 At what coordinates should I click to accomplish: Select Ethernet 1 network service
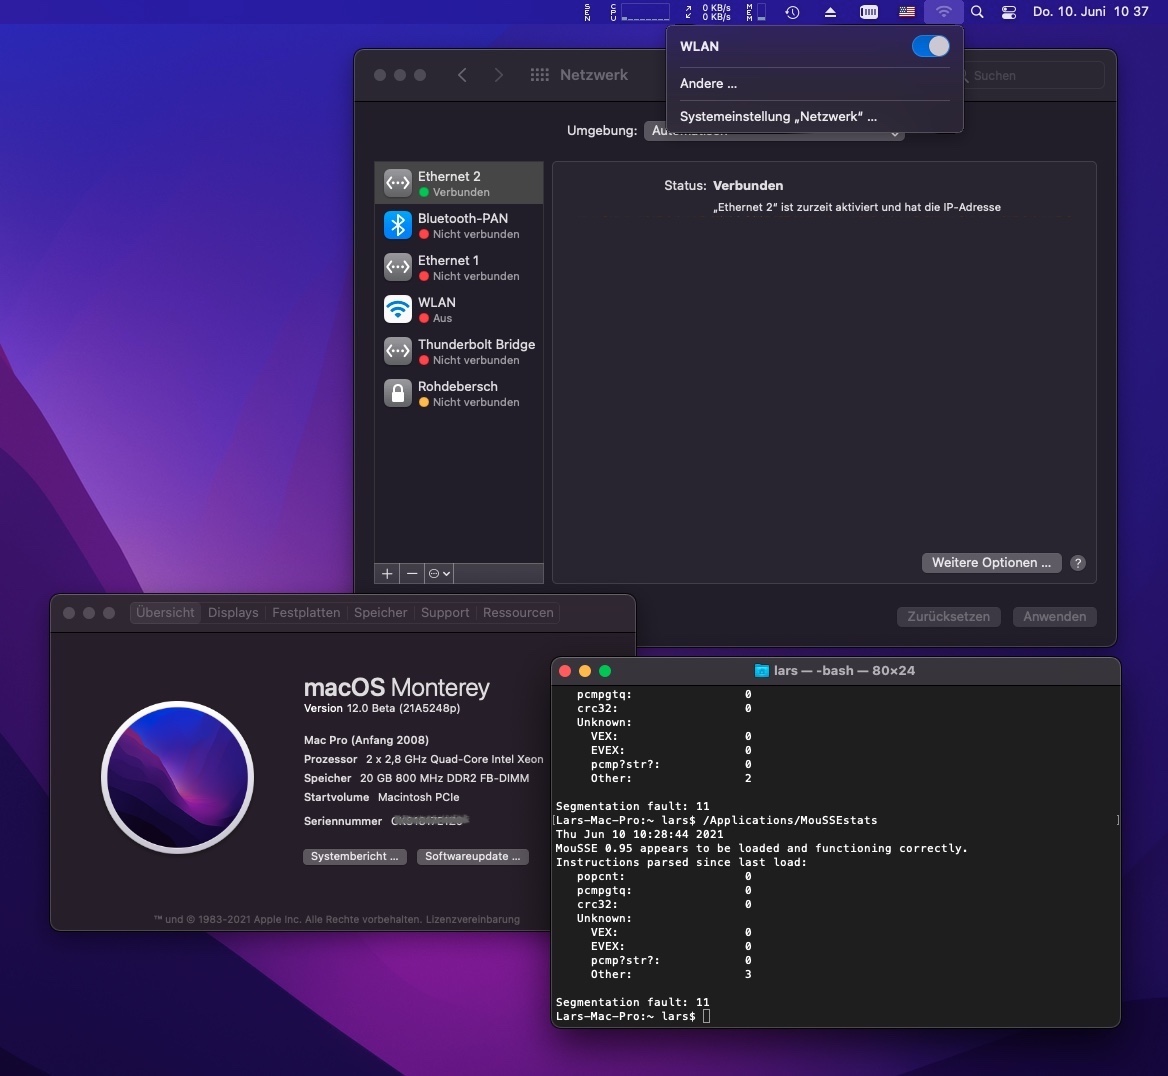pos(459,267)
